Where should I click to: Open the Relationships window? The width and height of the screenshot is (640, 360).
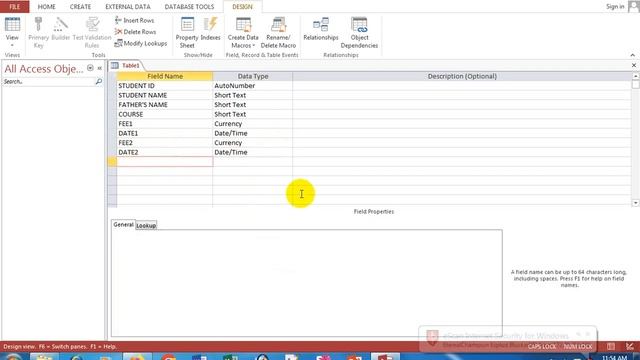(321, 29)
